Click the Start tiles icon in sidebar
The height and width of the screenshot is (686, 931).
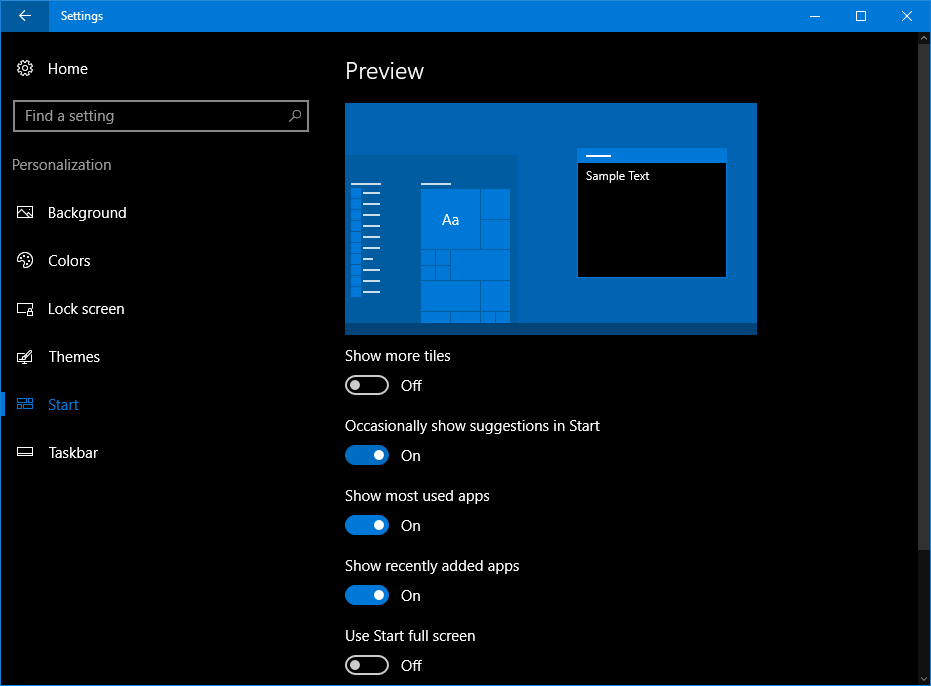coord(25,404)
